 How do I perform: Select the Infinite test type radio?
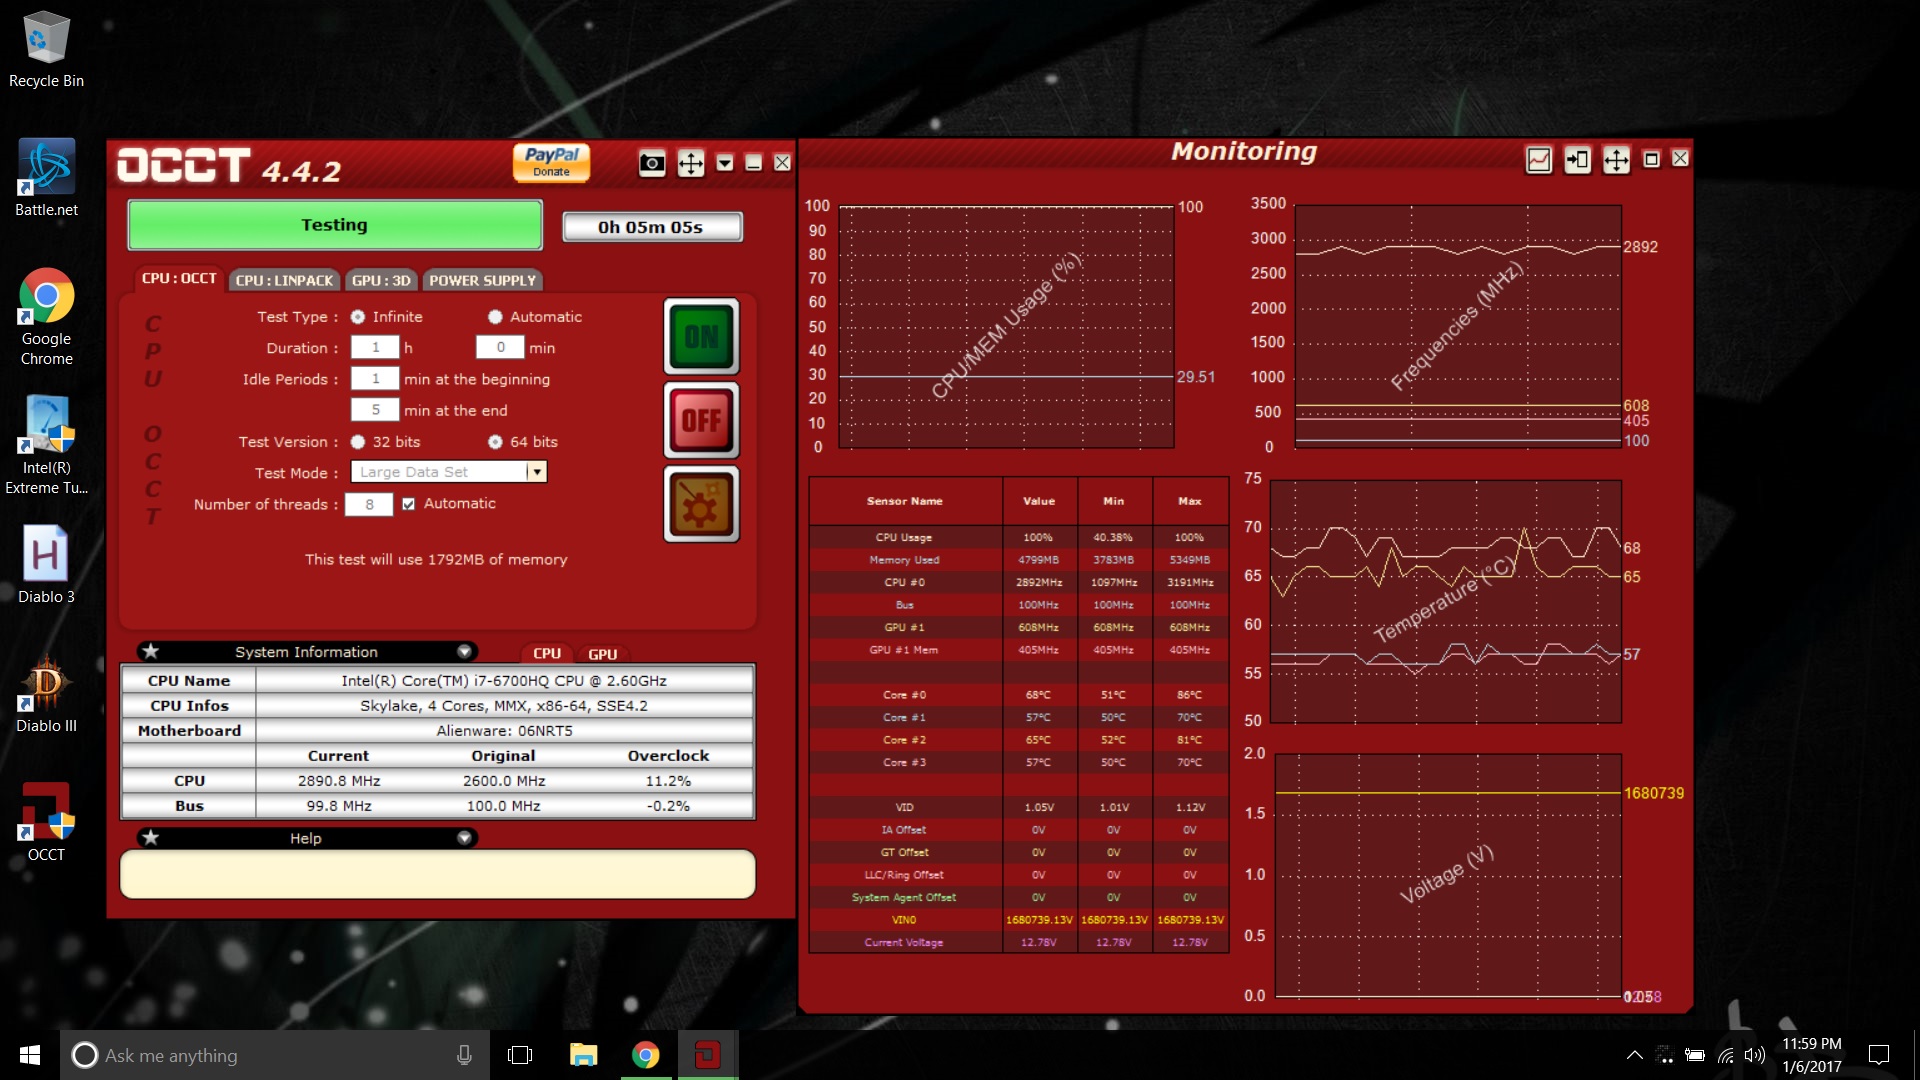tap(357, 317)
